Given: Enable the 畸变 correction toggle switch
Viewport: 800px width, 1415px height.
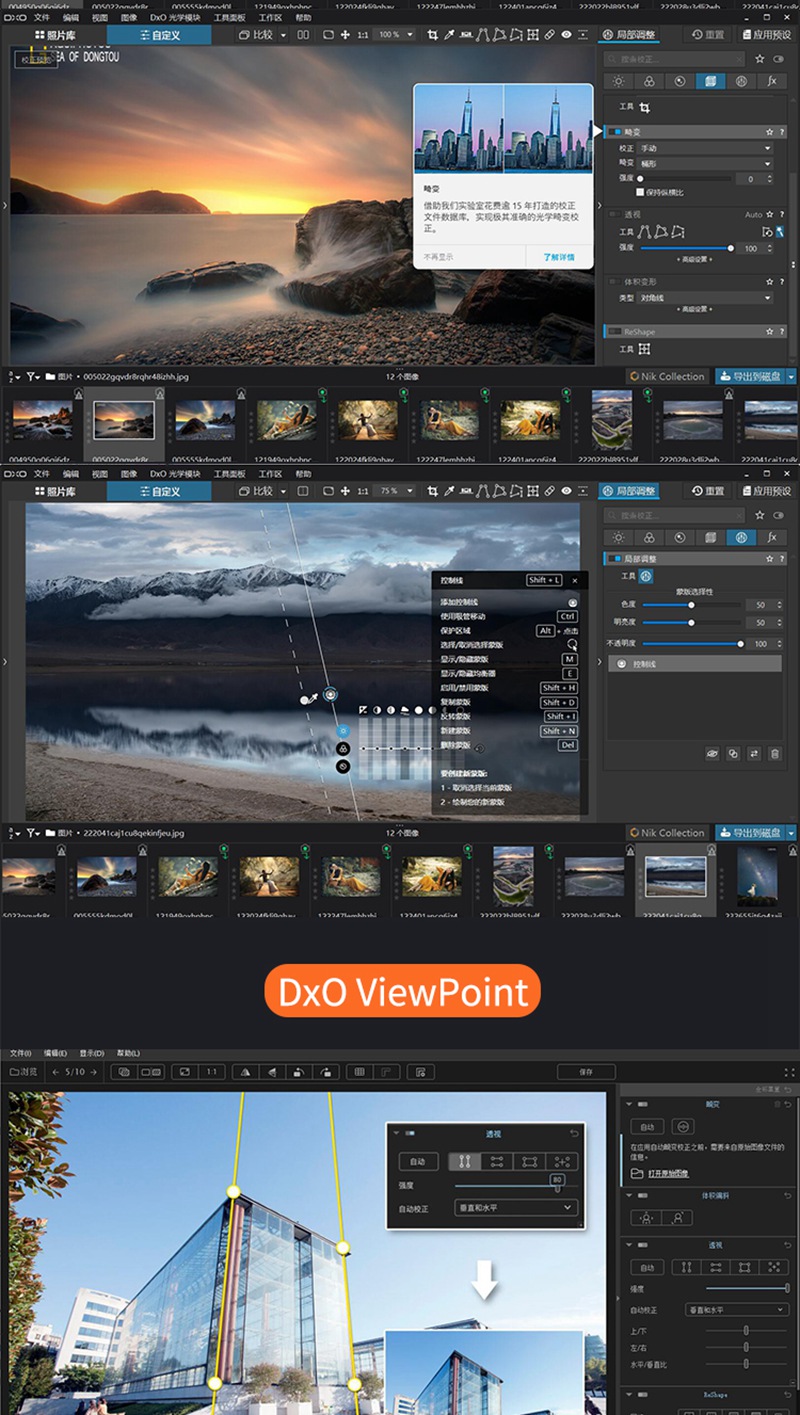Looking at the screenshot, I should click(614, 132).
